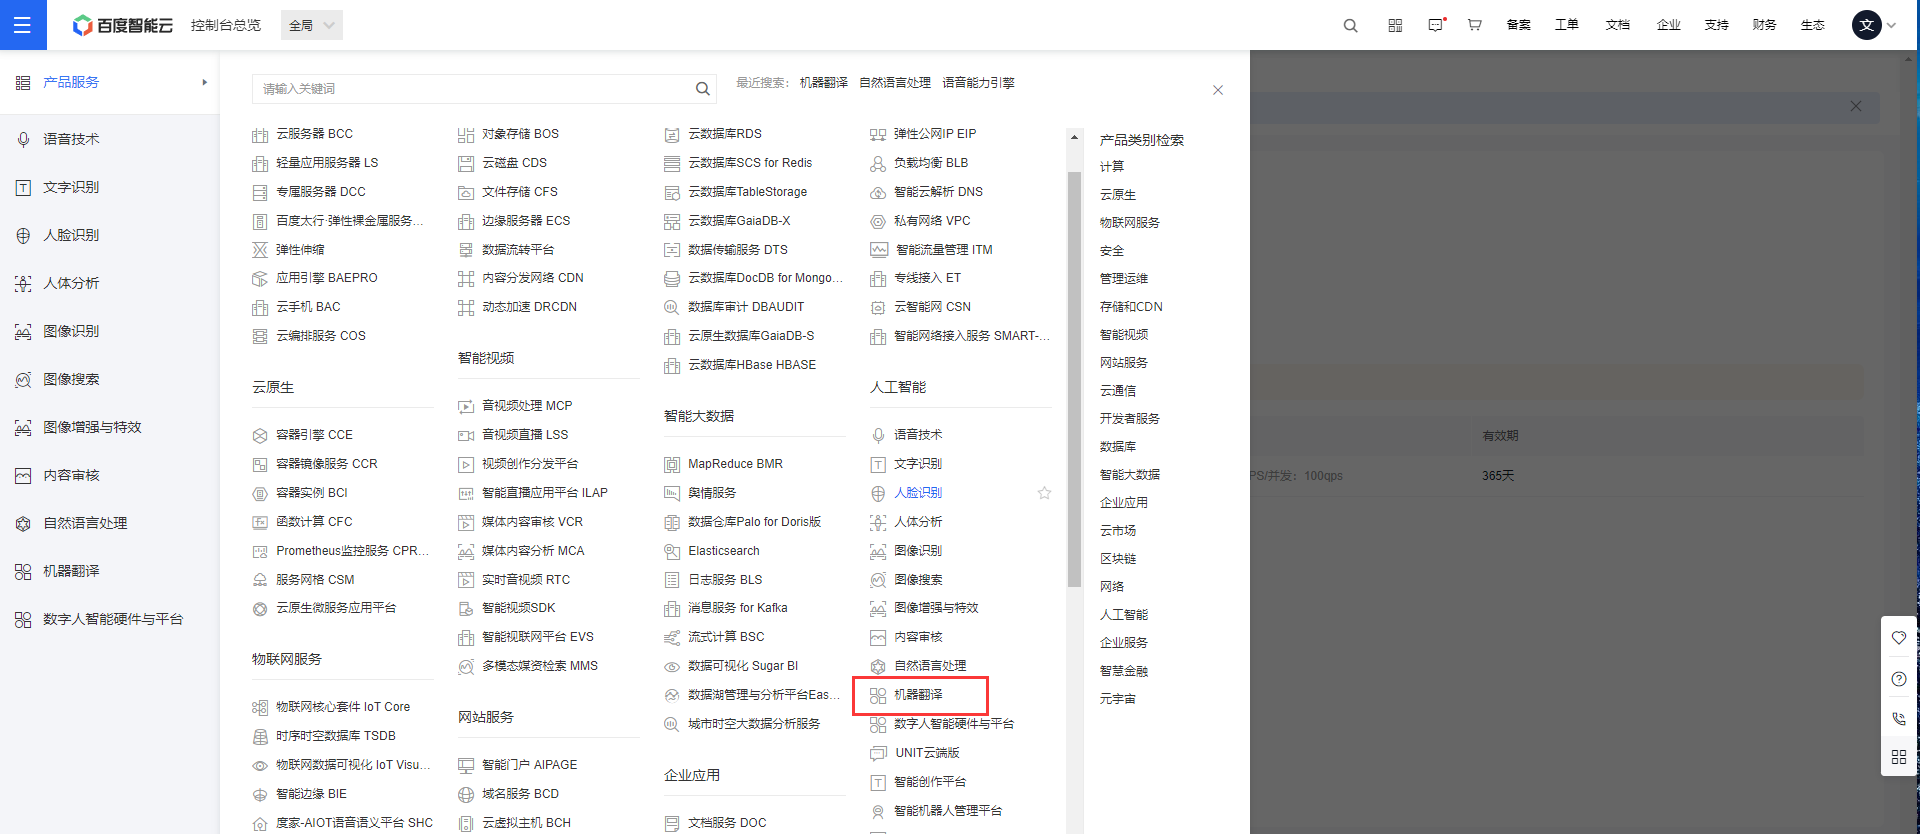Open 智能创作平台 product
The width and height of the screenshot is (1920, 834).
click(929, 782)
